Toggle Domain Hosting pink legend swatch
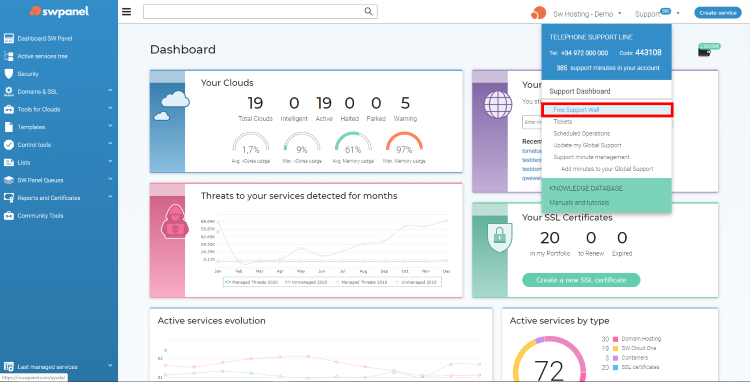The height and width of the screenshot is (382, 750). click(616, 339)
